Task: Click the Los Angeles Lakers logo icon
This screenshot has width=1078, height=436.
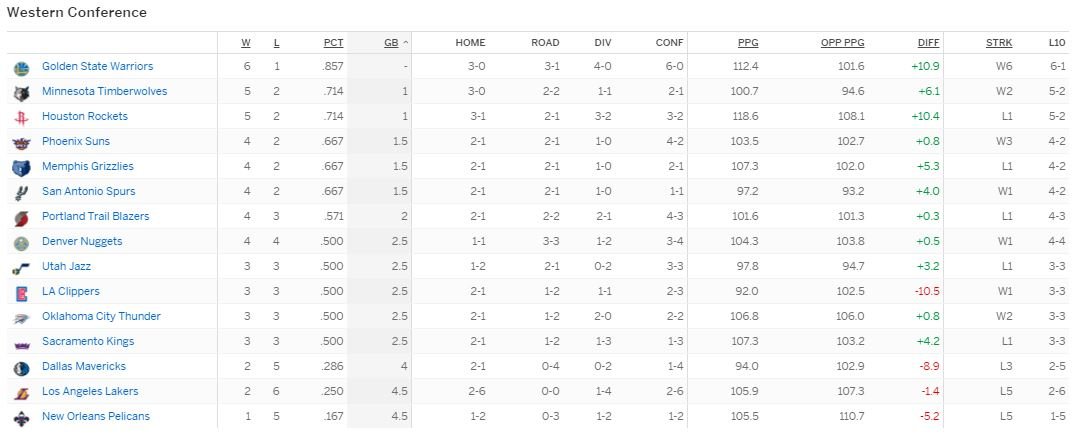Action: (22, 393)
